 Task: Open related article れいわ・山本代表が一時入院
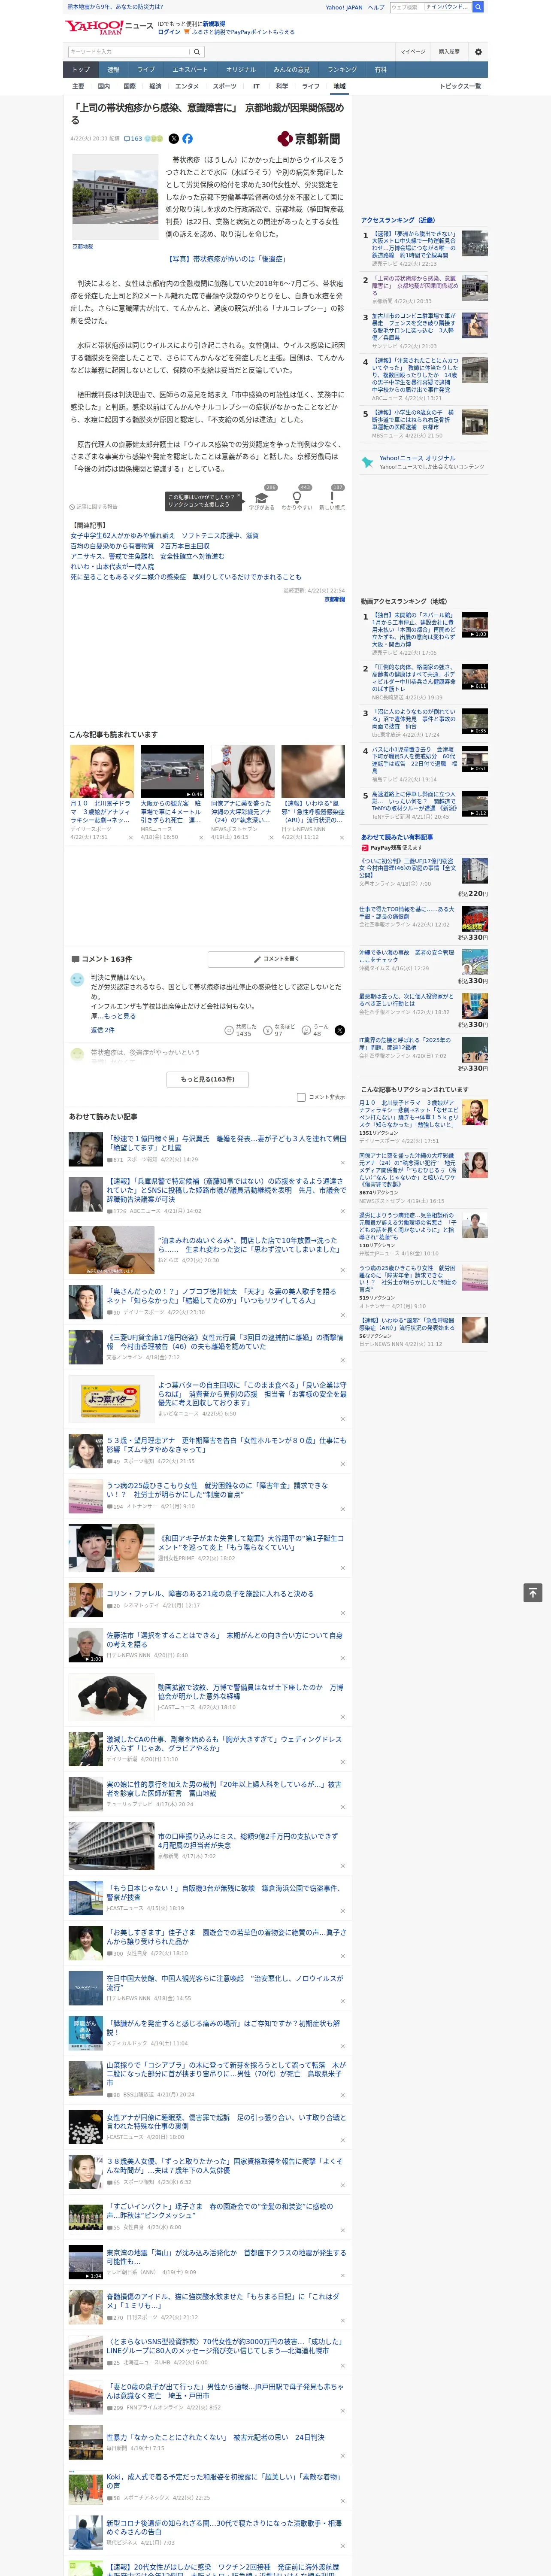click(112, 567)
